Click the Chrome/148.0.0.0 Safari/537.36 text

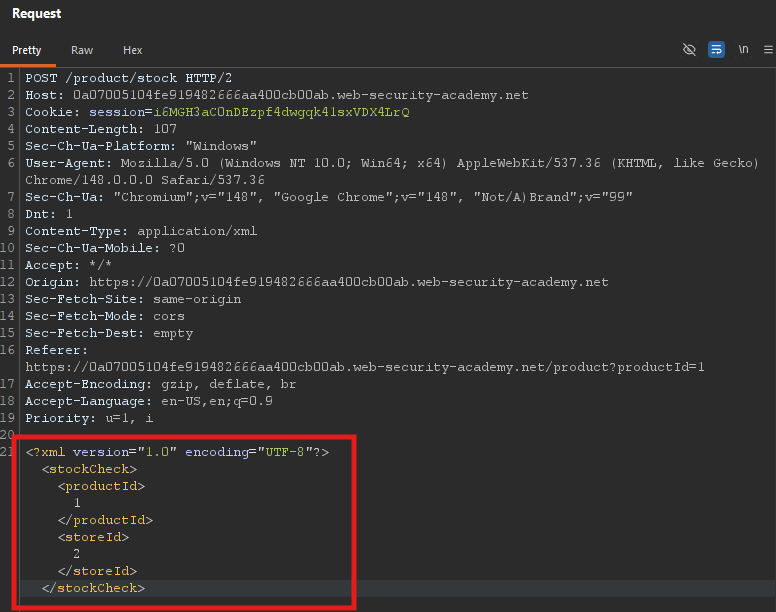click(145, 180)
